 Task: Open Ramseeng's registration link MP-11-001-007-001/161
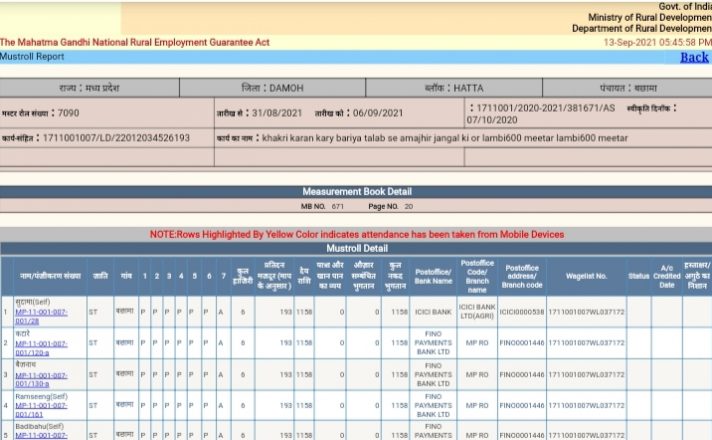tap(41, 410)
